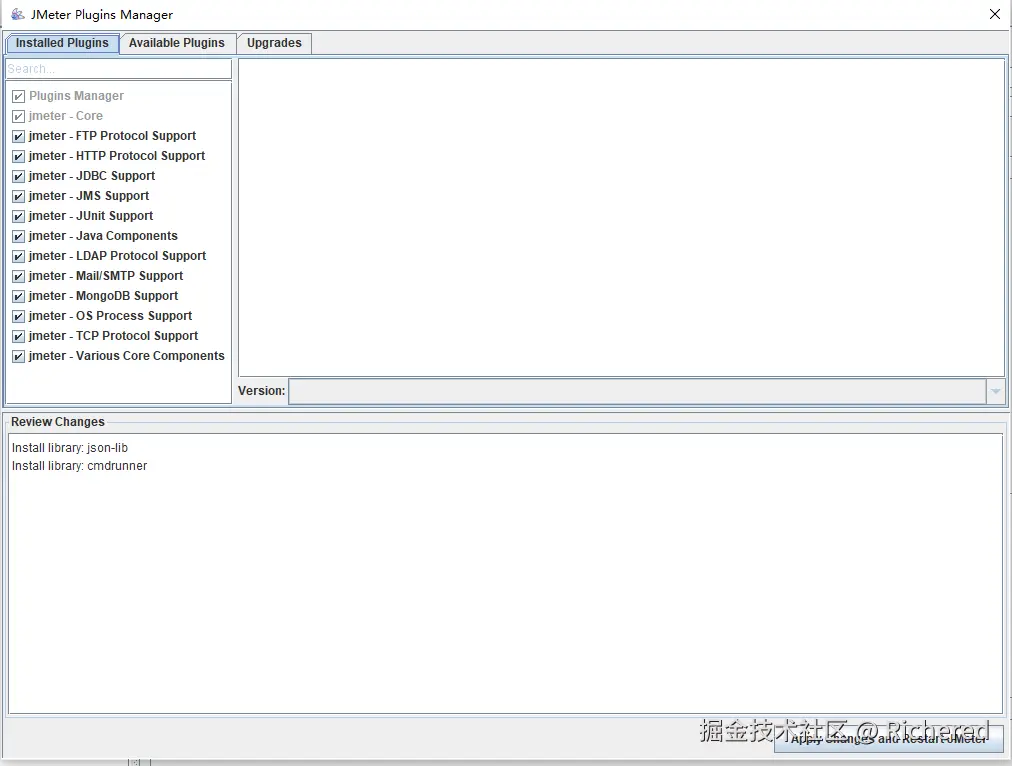Toggle jmeter - OS Process Support checkbox
This screenshot has width=1012, height=766.
click(x=19, y=317)
